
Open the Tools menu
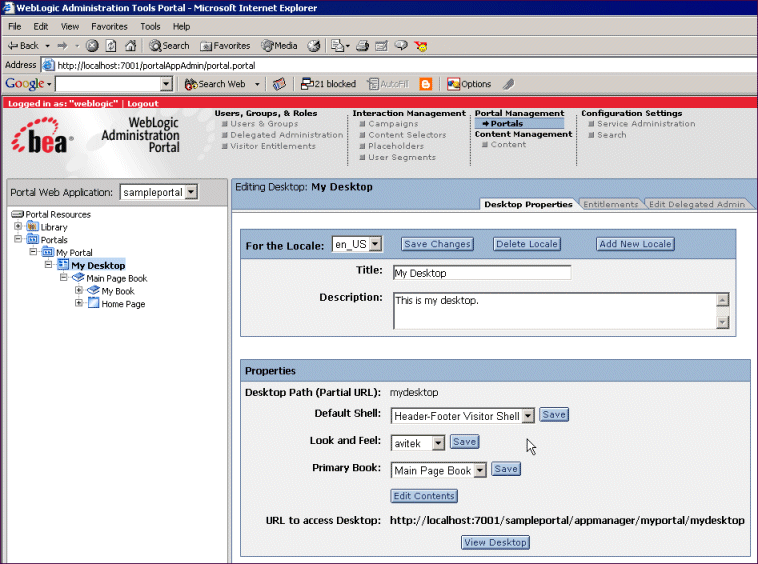point(150,27)
